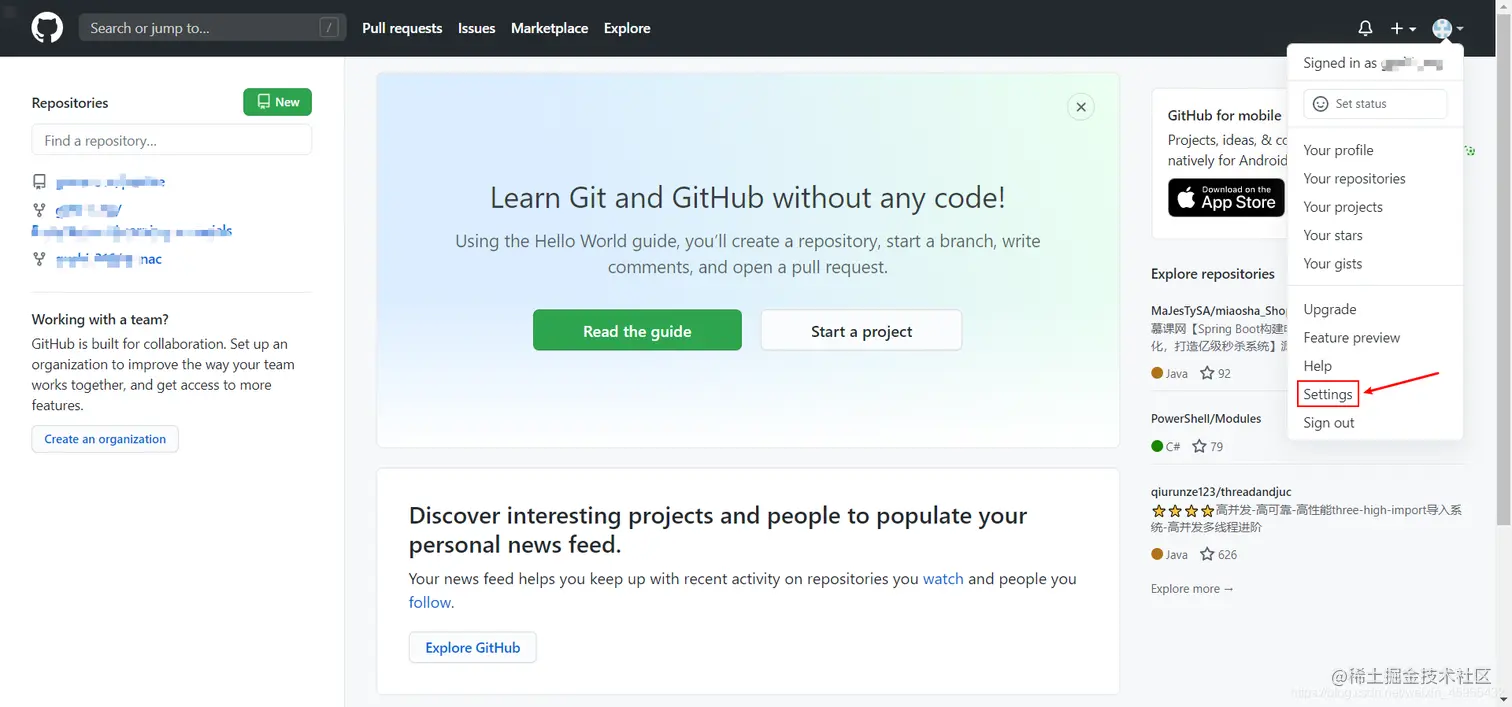Image resolution: width=1512 pixels, height=707 pixels.
Task: Click the slash shortcut icon in search
Action: pos(329,28)
